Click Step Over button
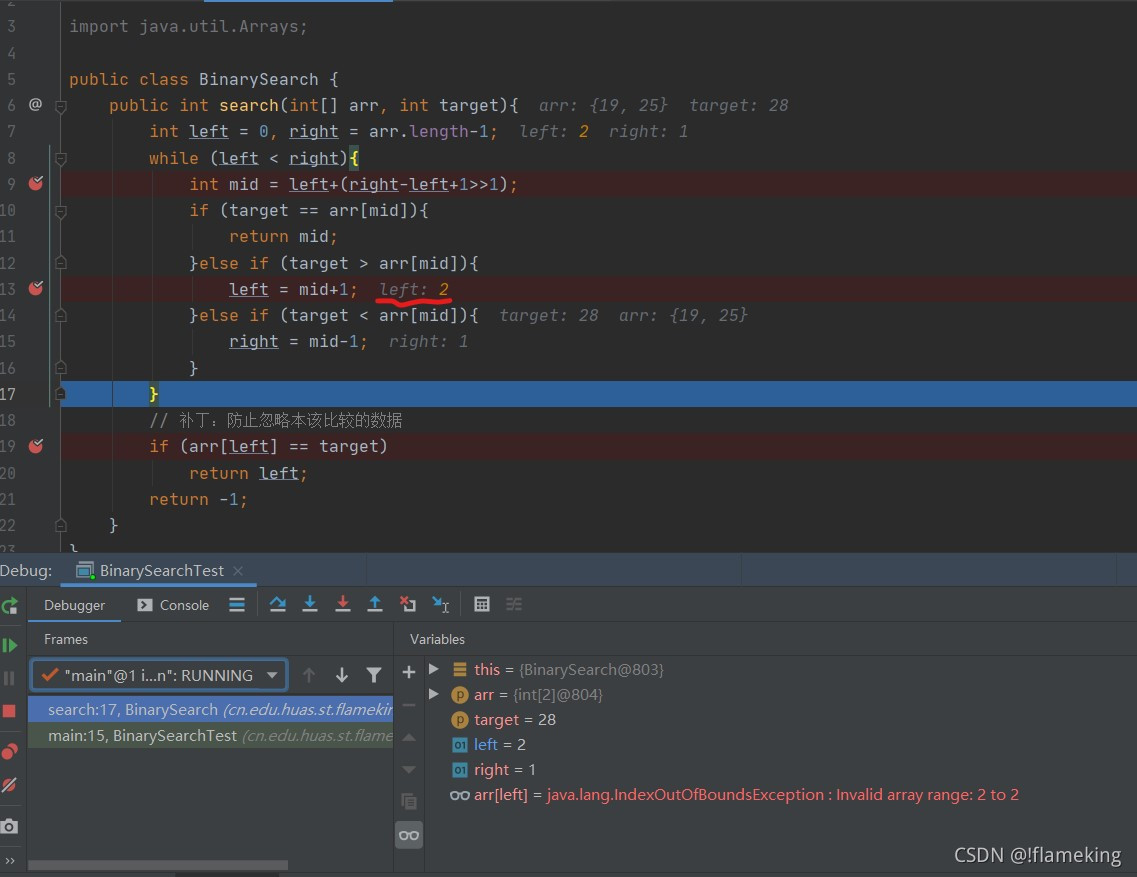 point(277,604)
